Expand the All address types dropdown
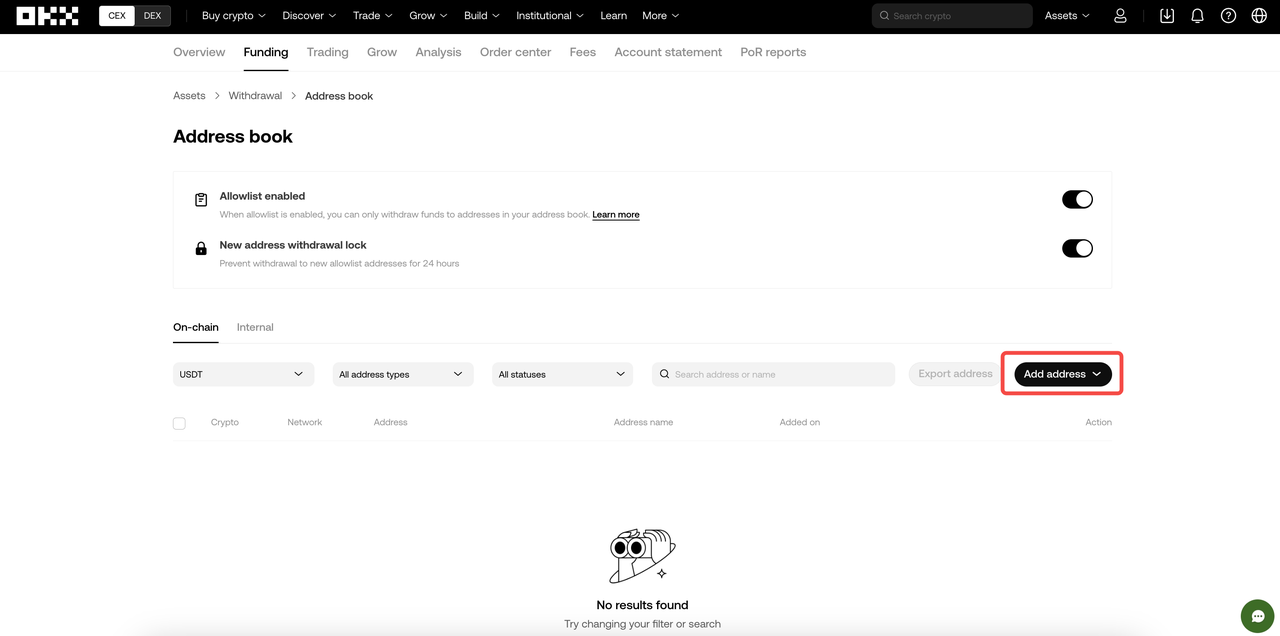 click(402, 373)
